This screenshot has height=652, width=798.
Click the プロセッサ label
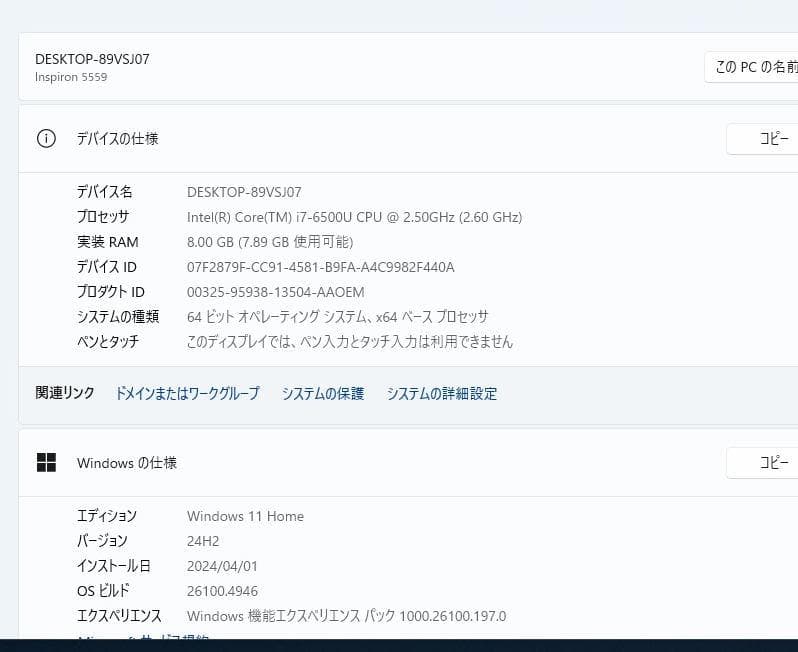pos(103,217)
